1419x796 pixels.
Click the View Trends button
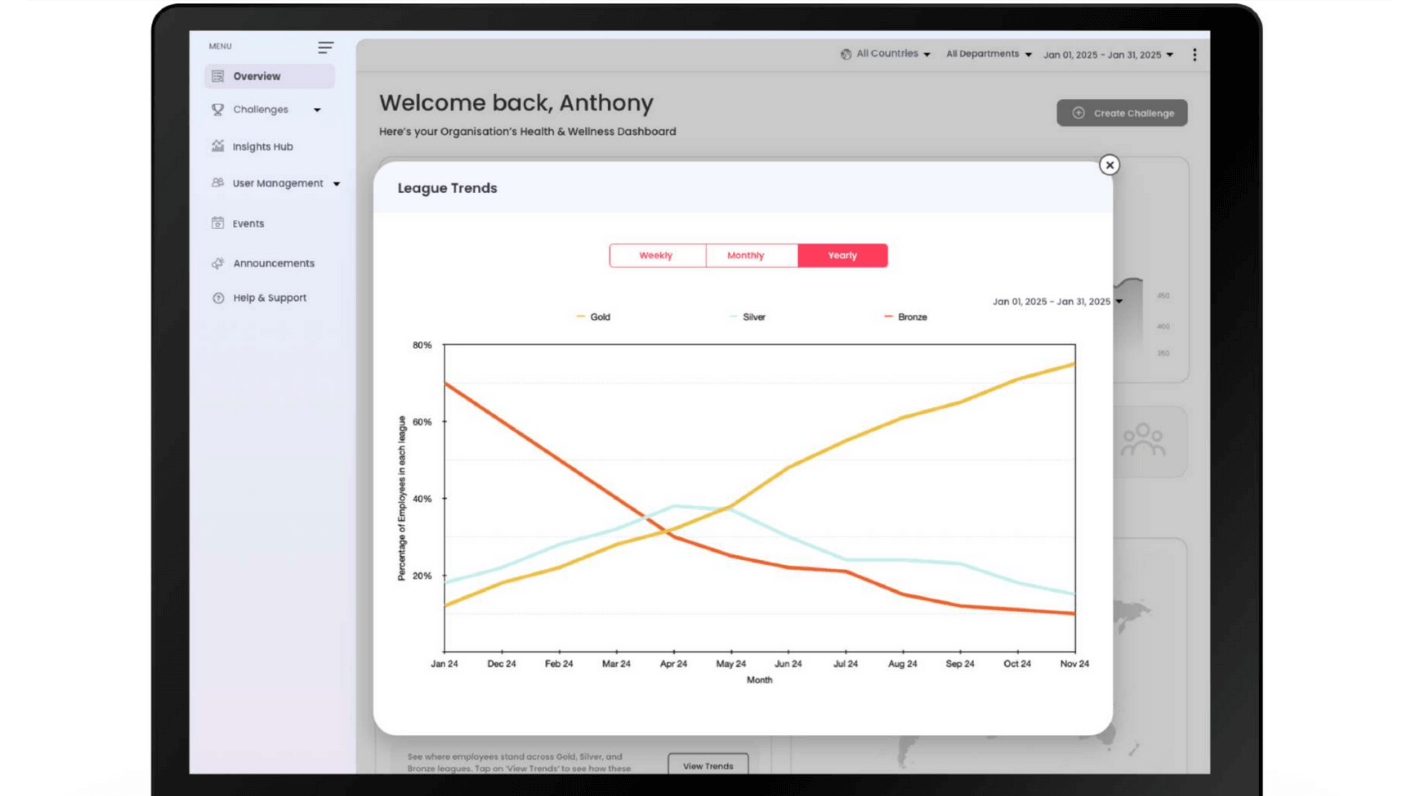(708, 765)
